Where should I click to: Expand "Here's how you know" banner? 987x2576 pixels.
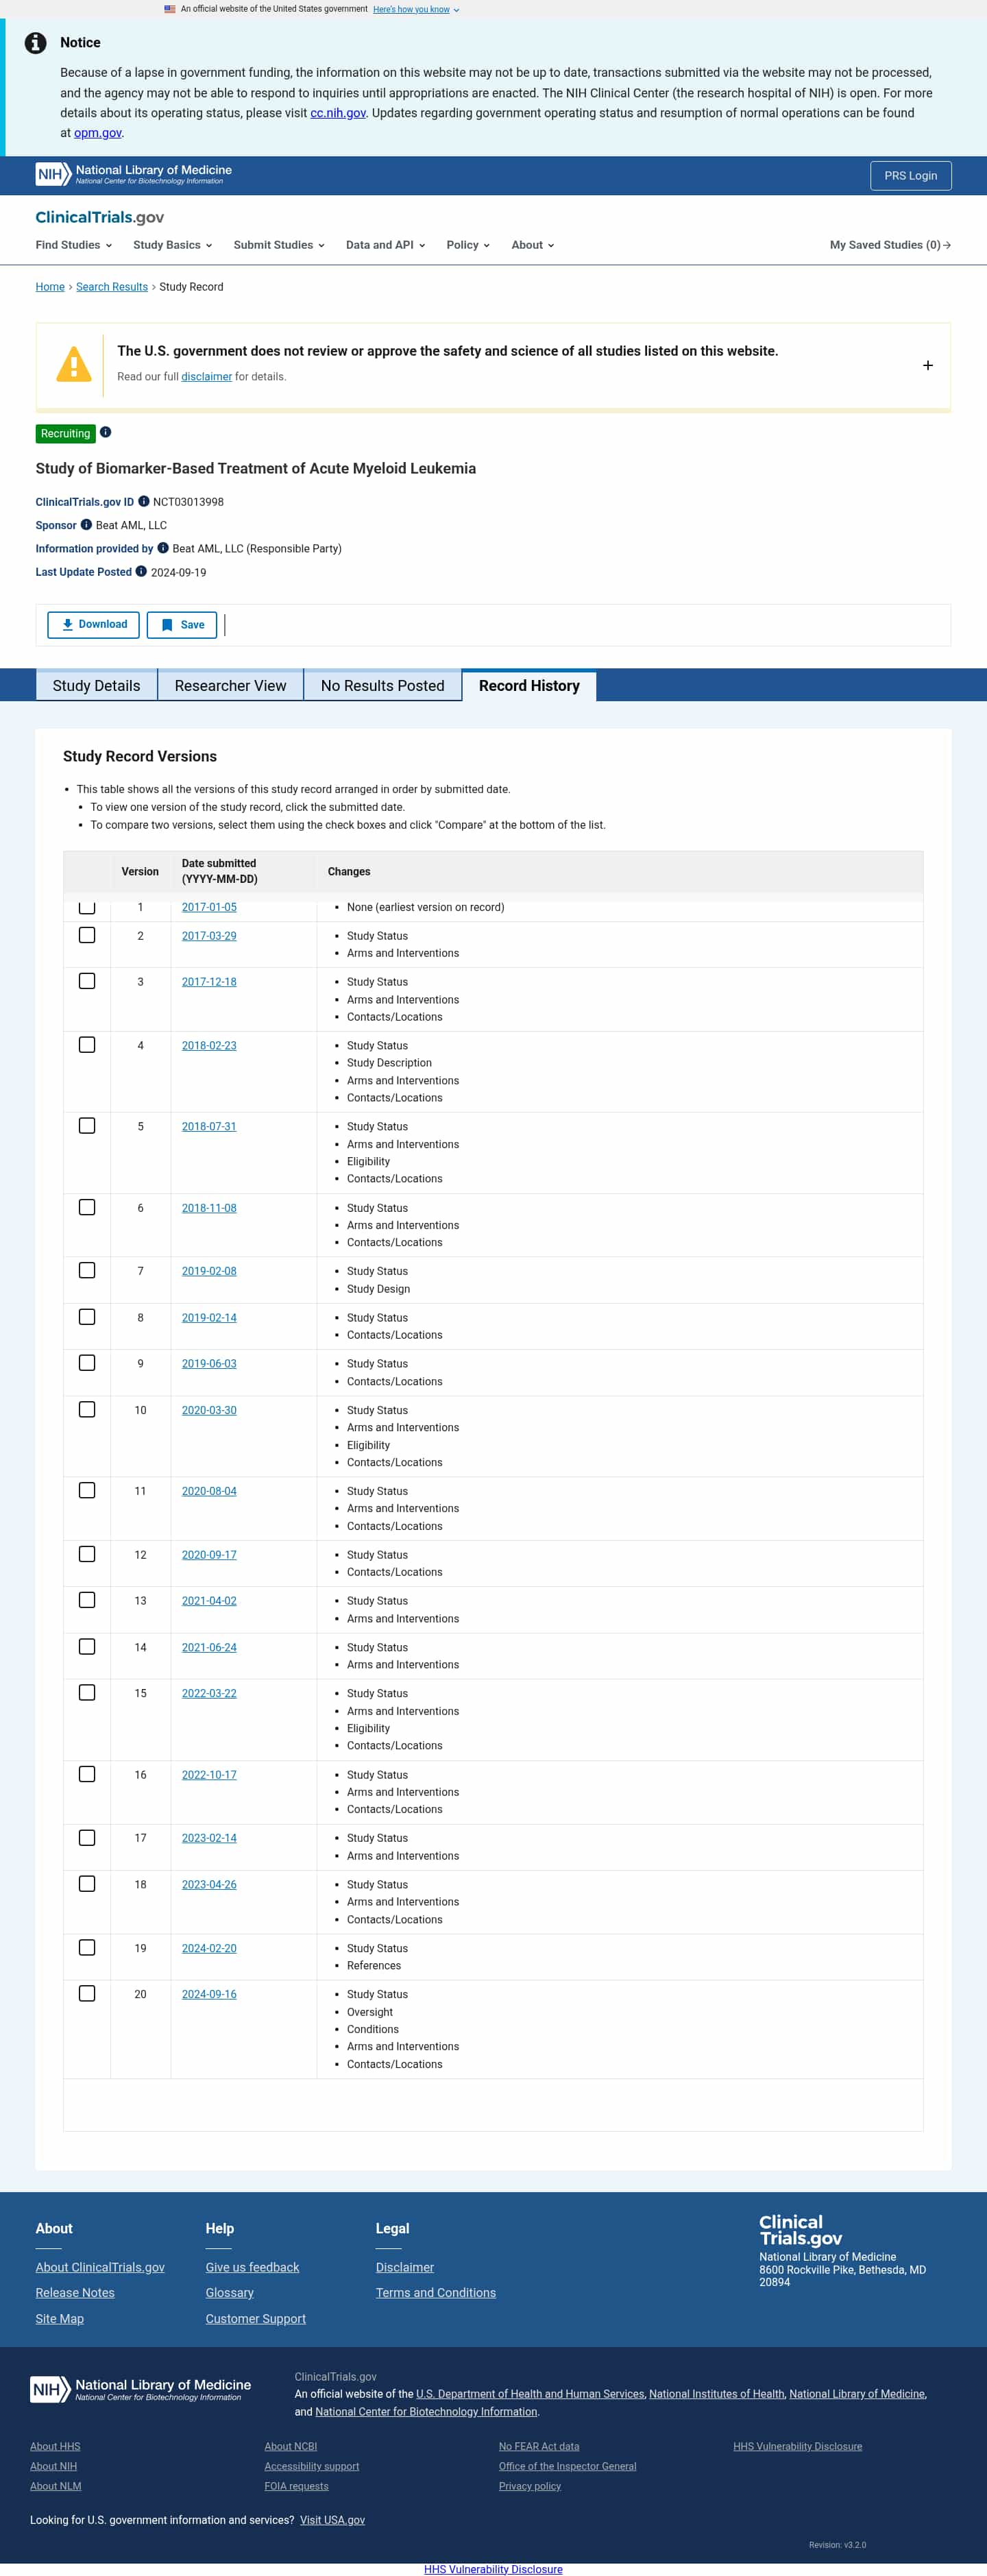[416, 9]
